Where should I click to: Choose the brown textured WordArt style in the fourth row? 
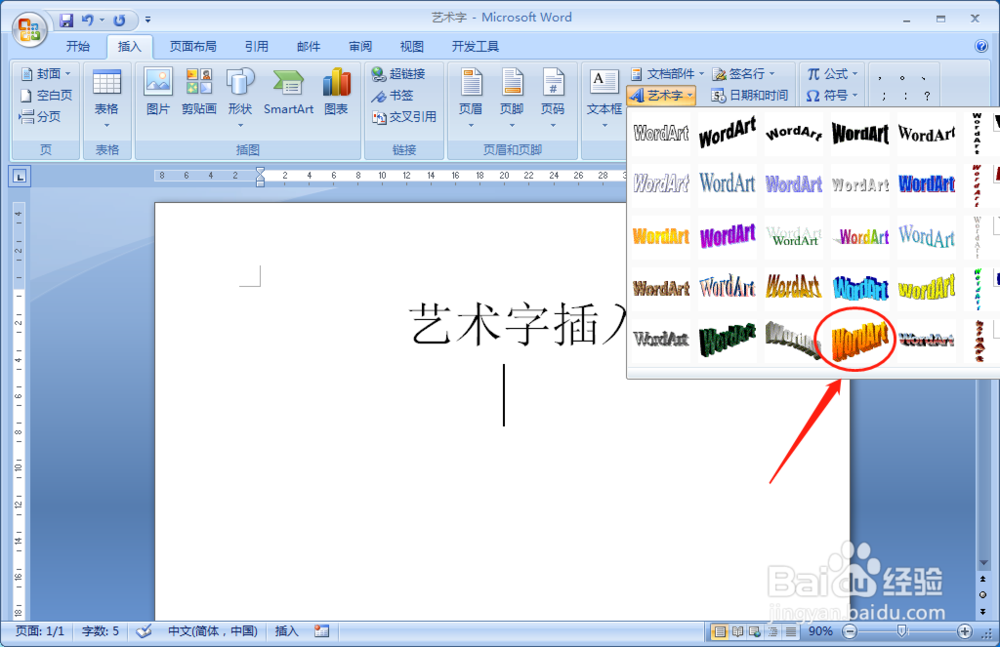coord(661,288)
